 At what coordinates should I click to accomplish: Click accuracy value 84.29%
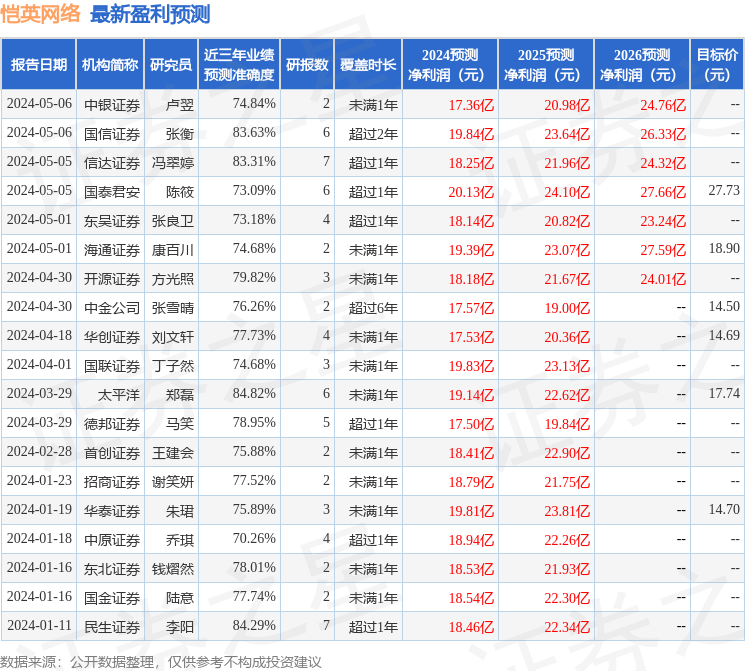pos(254,625)
